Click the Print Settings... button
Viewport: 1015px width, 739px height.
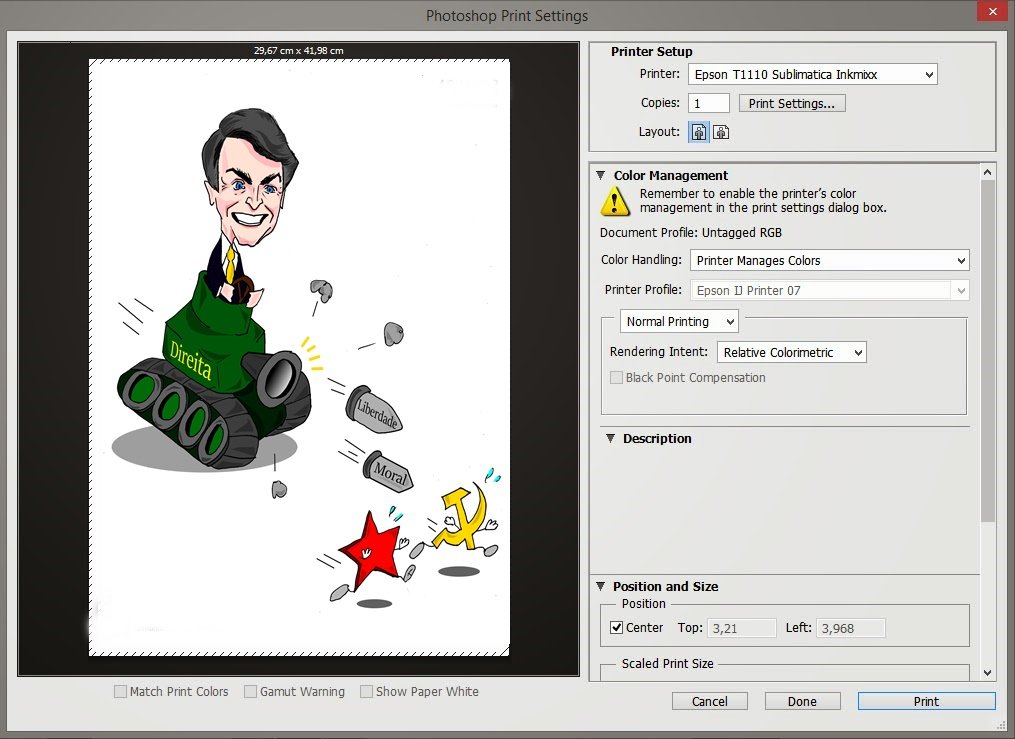(792, 103)
